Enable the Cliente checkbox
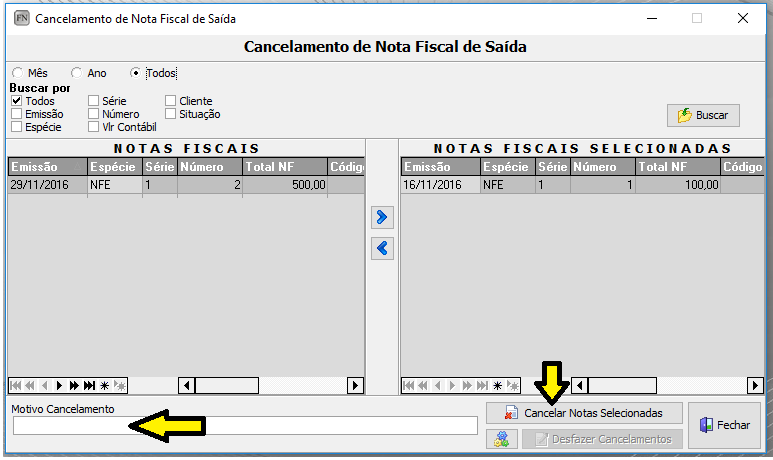The width and height of the screenshot is (773, 460). [x=171, y=101]
